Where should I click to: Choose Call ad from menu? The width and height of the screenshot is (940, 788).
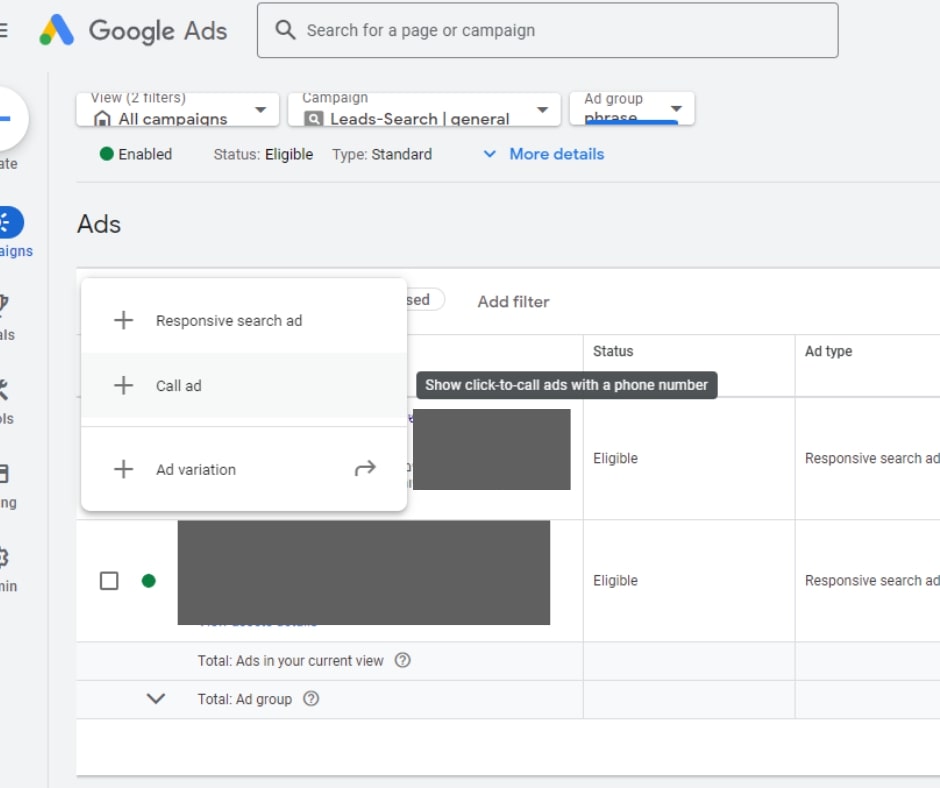(x=244, y=386)
